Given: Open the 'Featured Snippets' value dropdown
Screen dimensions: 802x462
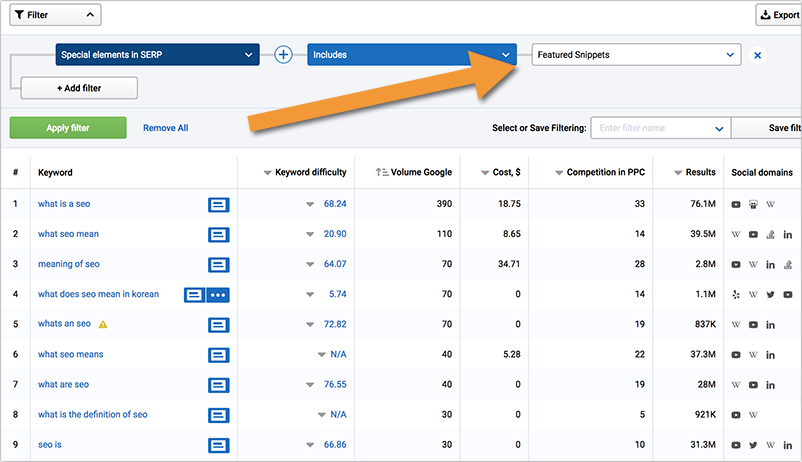Looking at the screenshot, I should (635, 55).
